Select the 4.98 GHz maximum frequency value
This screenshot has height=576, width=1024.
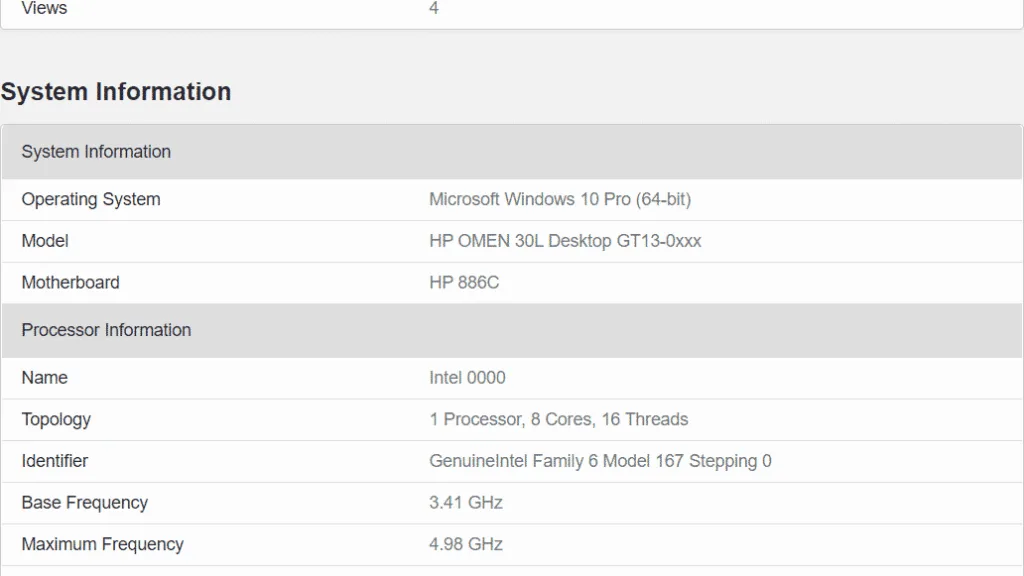point(466,544)
